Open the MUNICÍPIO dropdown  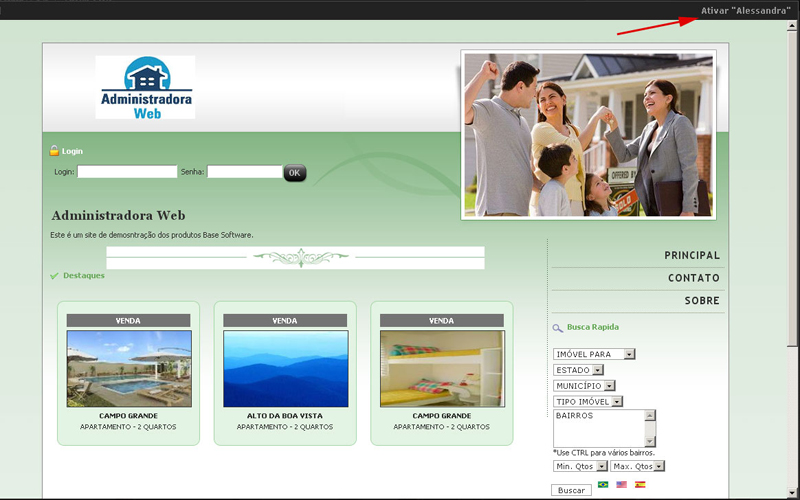coord(584,386)
